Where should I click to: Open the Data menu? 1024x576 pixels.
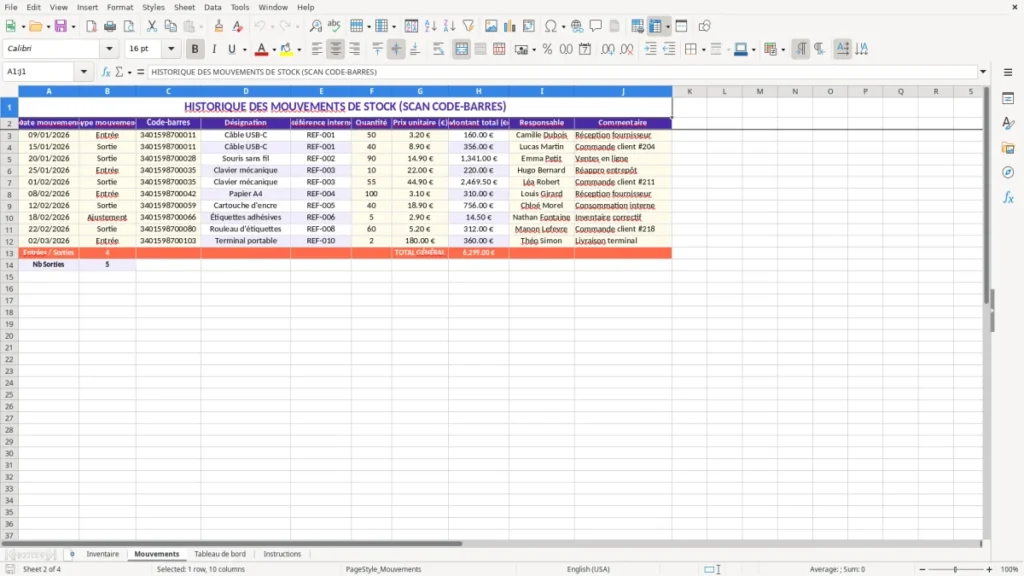pos(212,7)
